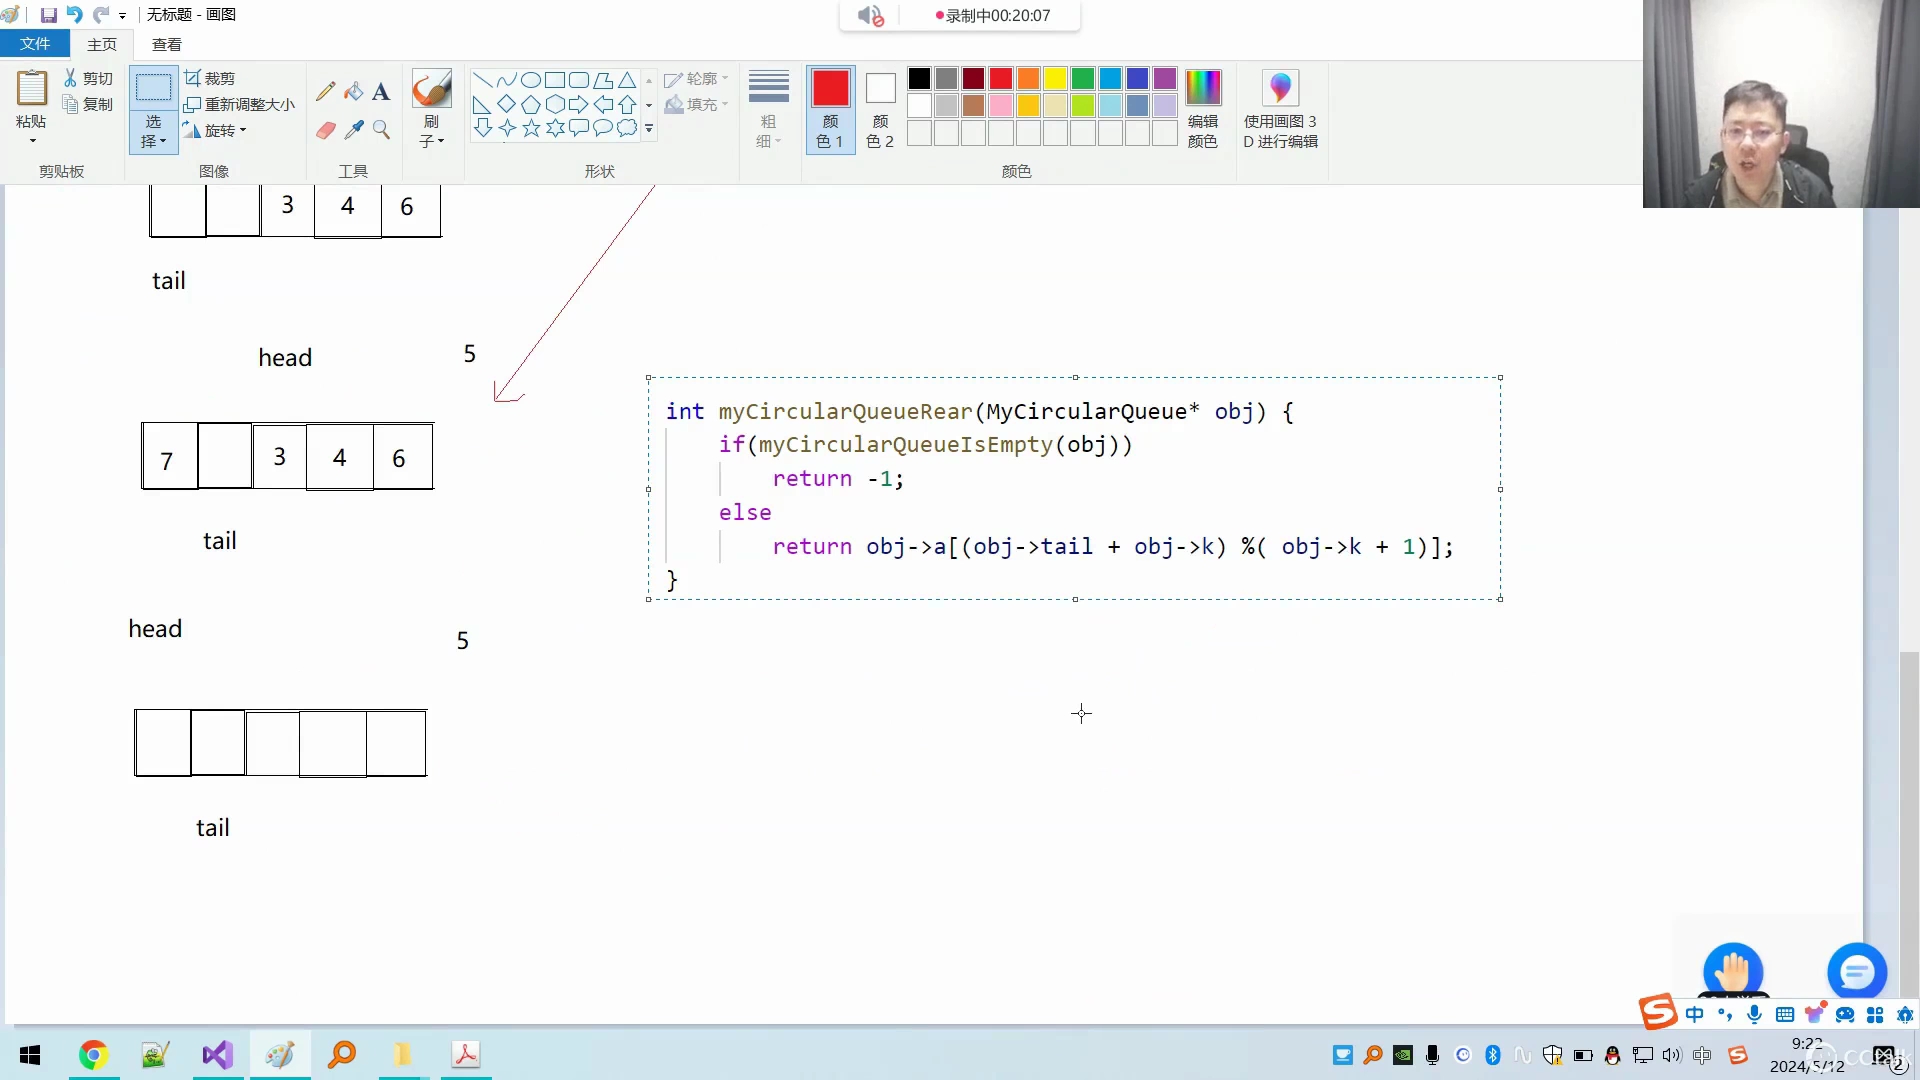Open the Quick Access Toolbar customize arrow
This screenshot has height=1080, width=1920.
pyautogui.click(x=122, y=16)
